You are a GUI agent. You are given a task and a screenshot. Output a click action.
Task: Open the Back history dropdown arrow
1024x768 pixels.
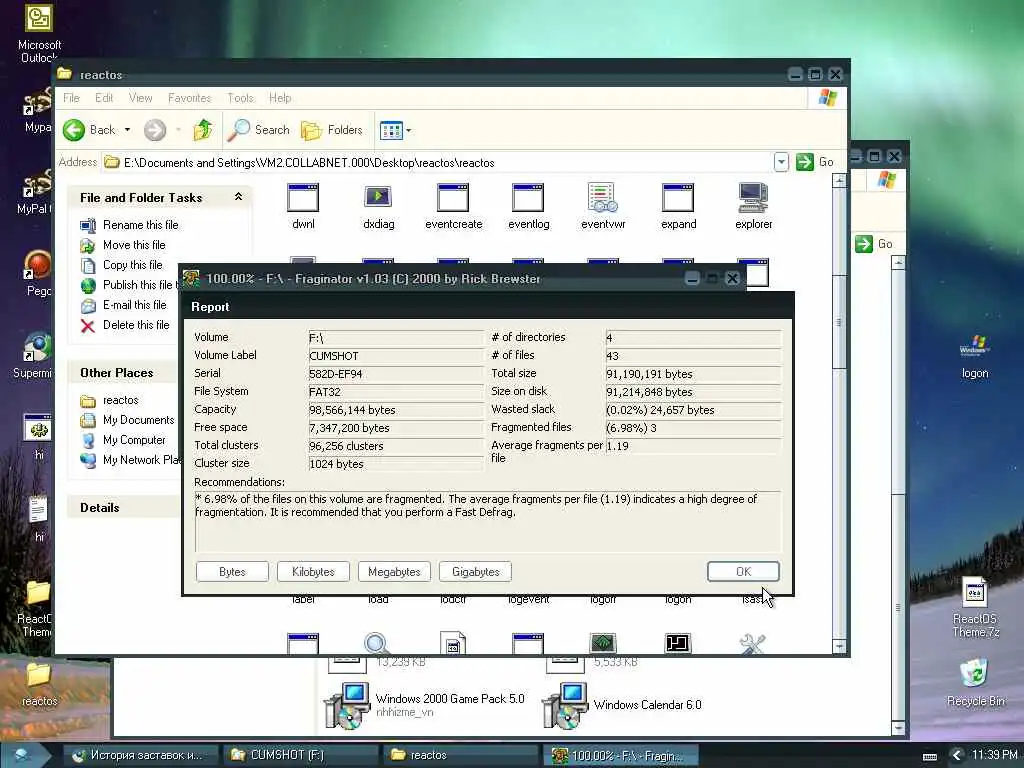pyautogui.click(x=127, y=130)
